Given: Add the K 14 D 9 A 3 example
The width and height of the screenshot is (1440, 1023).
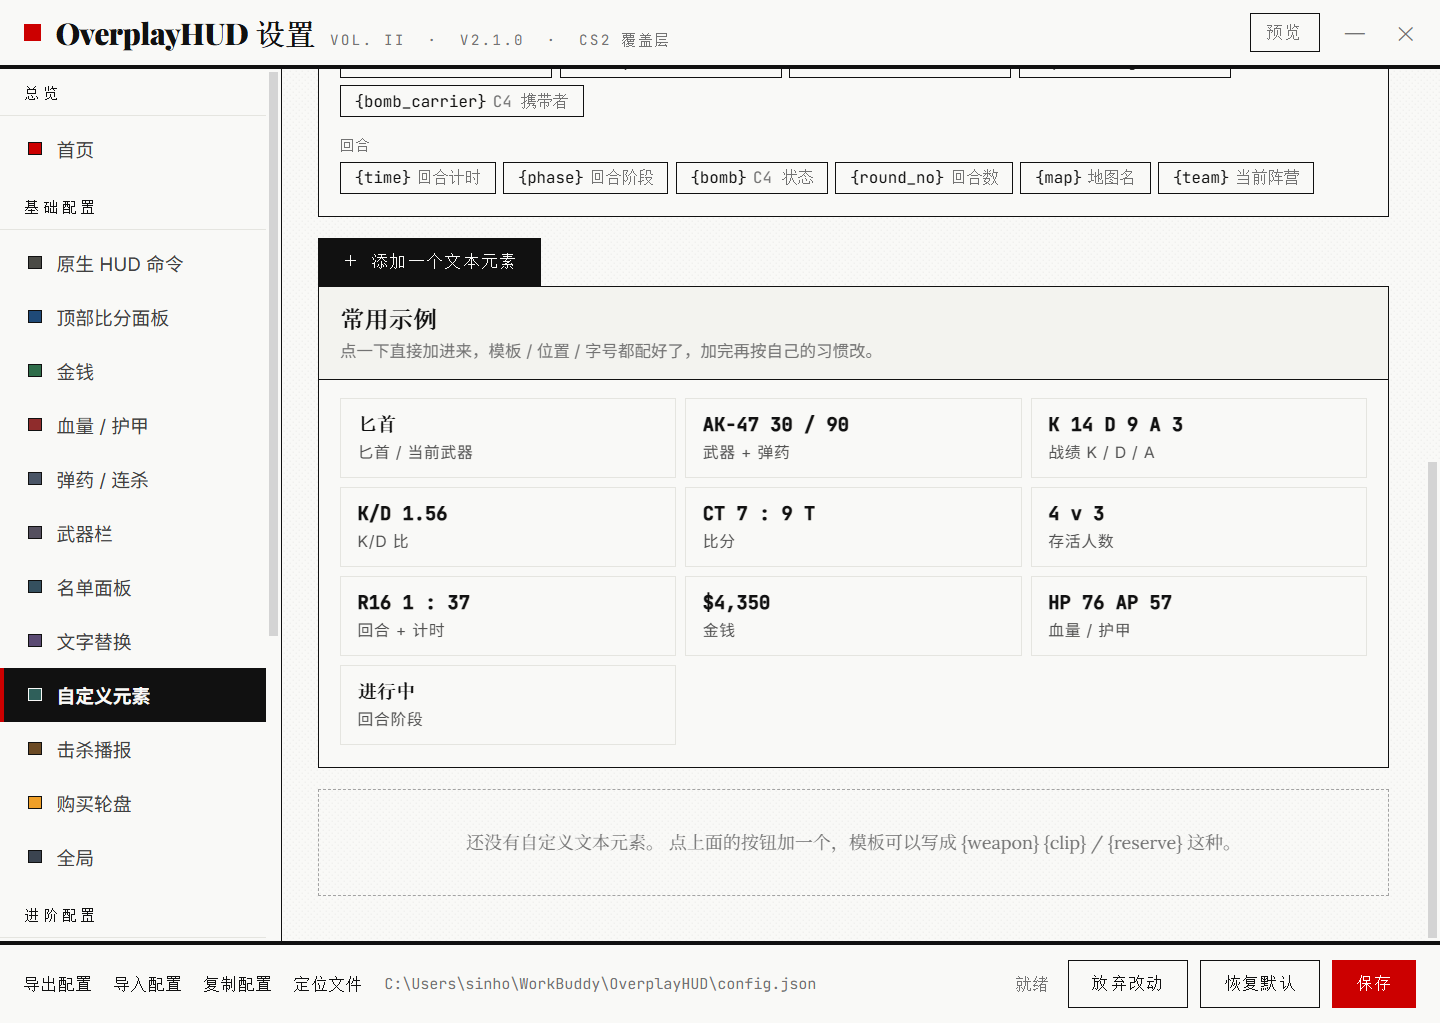Looking at the screenshot, I should pyautogui.click(x=1199, y=438).
